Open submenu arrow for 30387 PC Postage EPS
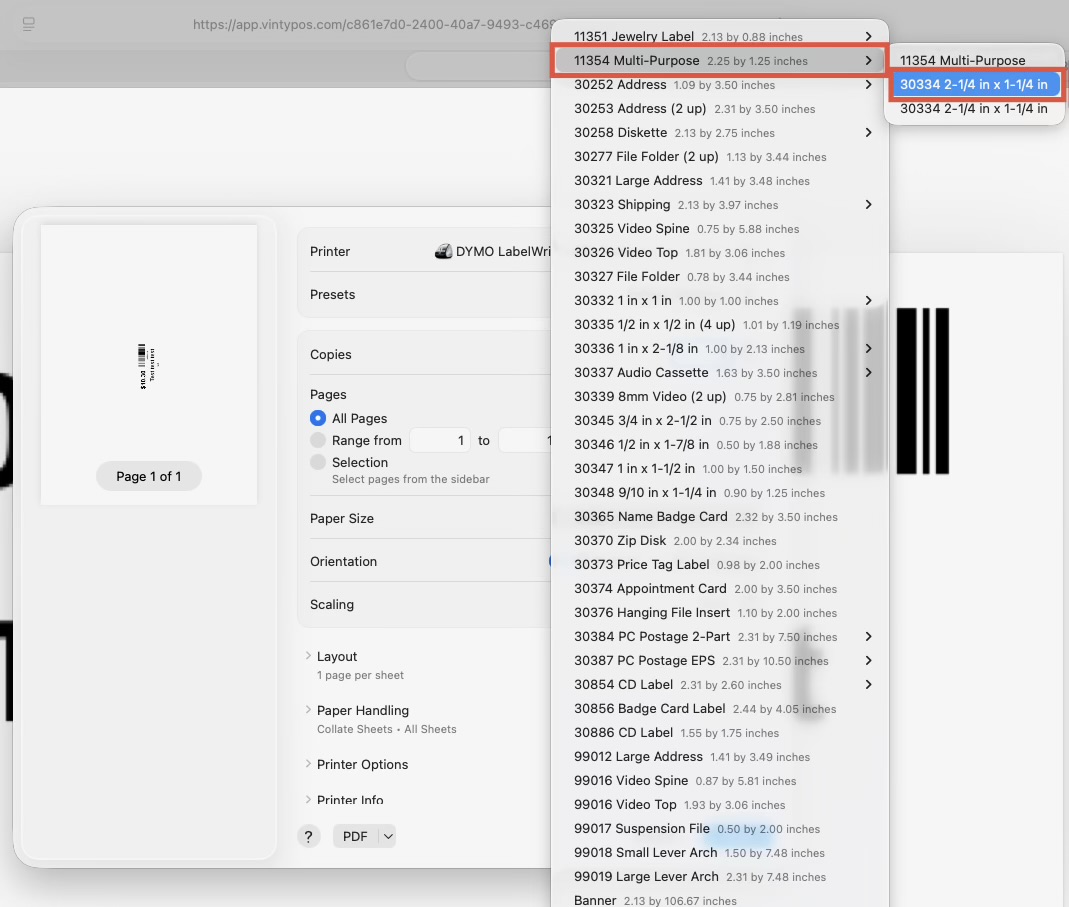The height and width of the screenshot is (907, 1069). [x=868, y=660]
